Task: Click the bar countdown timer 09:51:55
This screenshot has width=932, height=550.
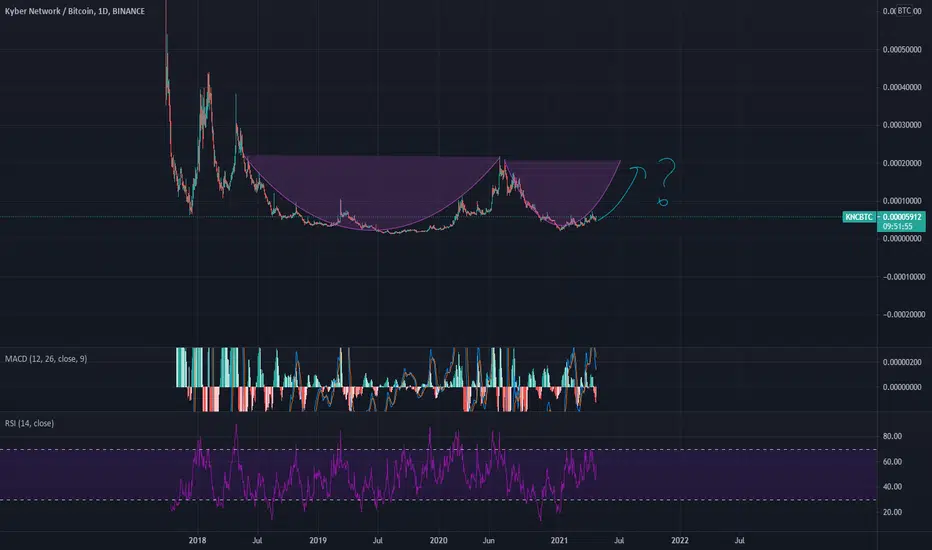Action: [898, 227]
